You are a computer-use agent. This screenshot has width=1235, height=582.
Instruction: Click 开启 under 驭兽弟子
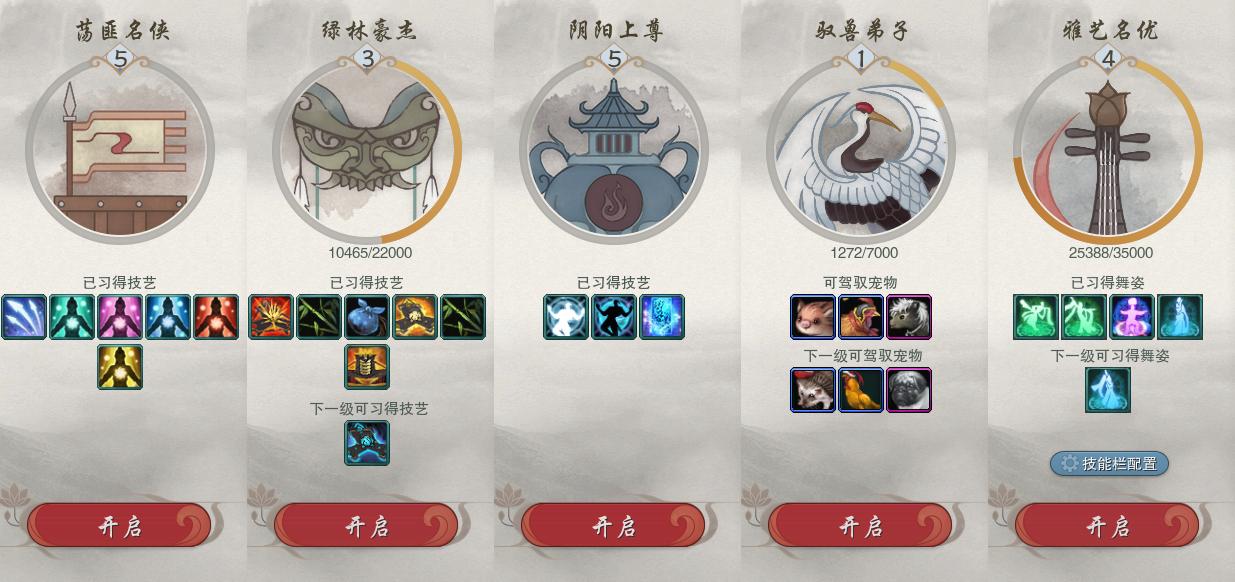point(860,526)
